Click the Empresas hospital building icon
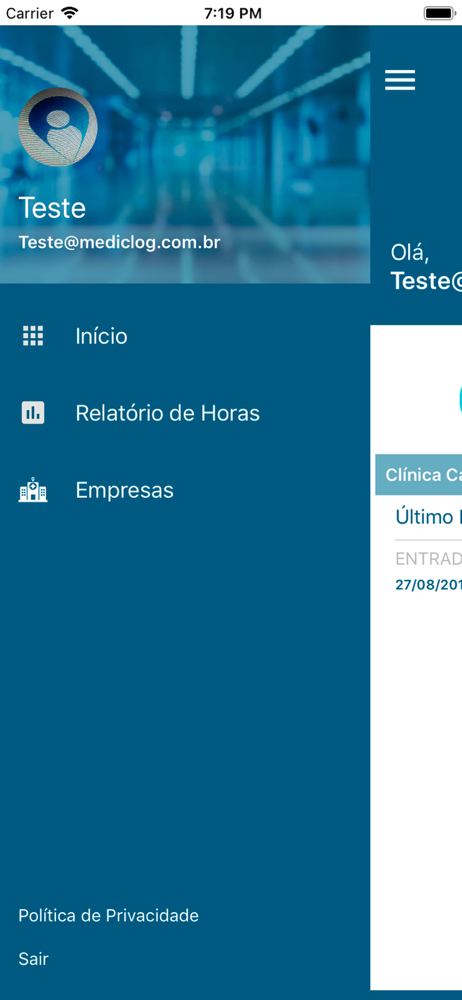The image size is (462, 1000). click(x=33, y=490)
